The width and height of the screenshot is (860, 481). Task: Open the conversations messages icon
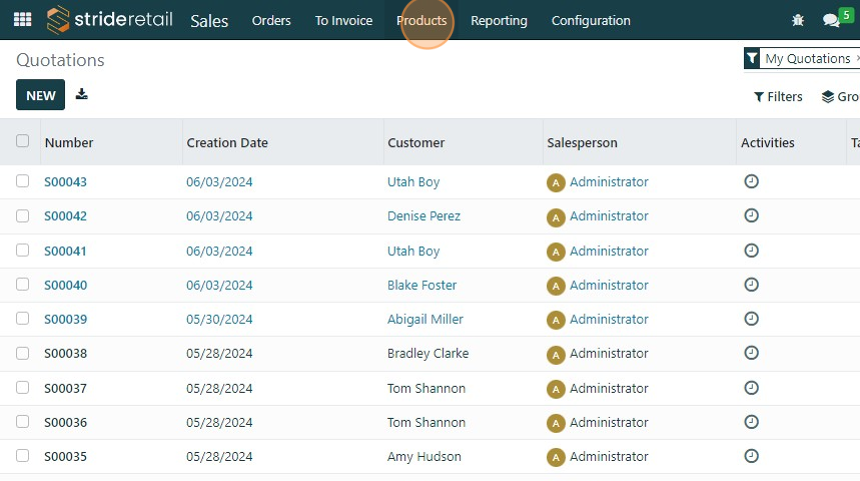coord(830,20)
